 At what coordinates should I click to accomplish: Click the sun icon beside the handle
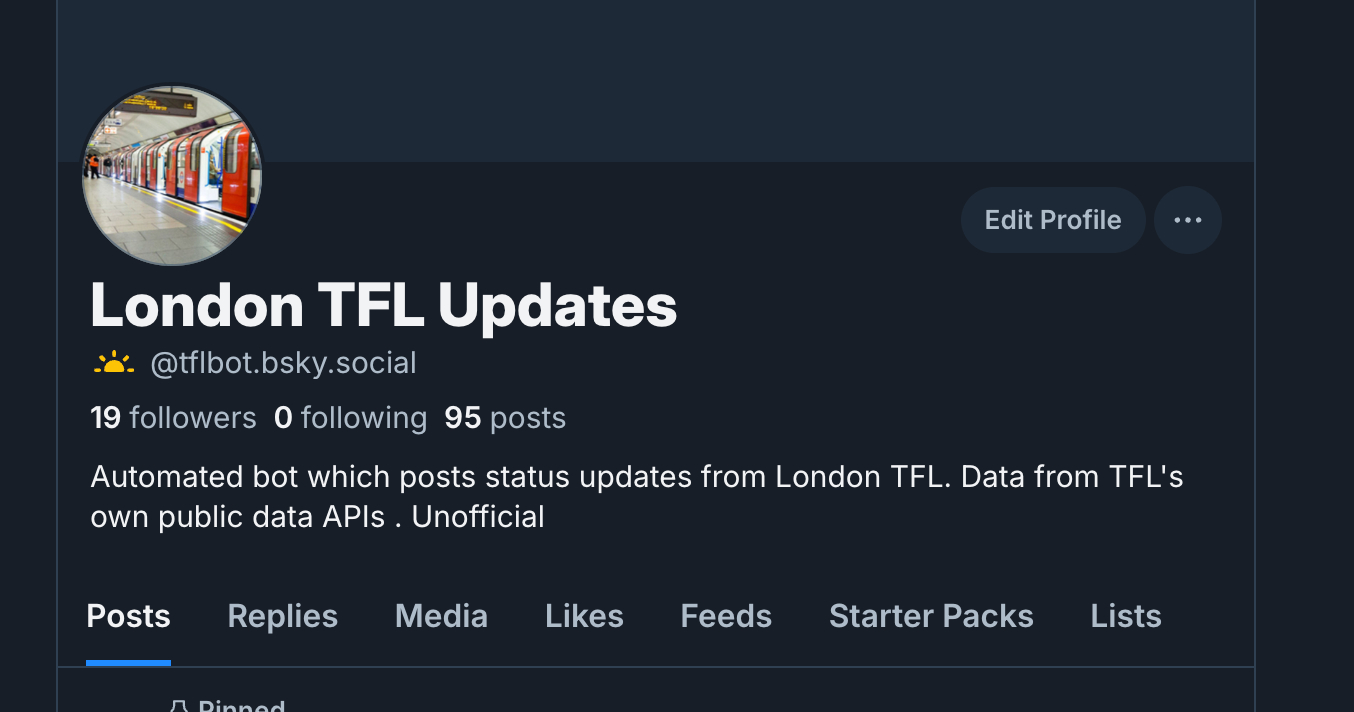114,363
